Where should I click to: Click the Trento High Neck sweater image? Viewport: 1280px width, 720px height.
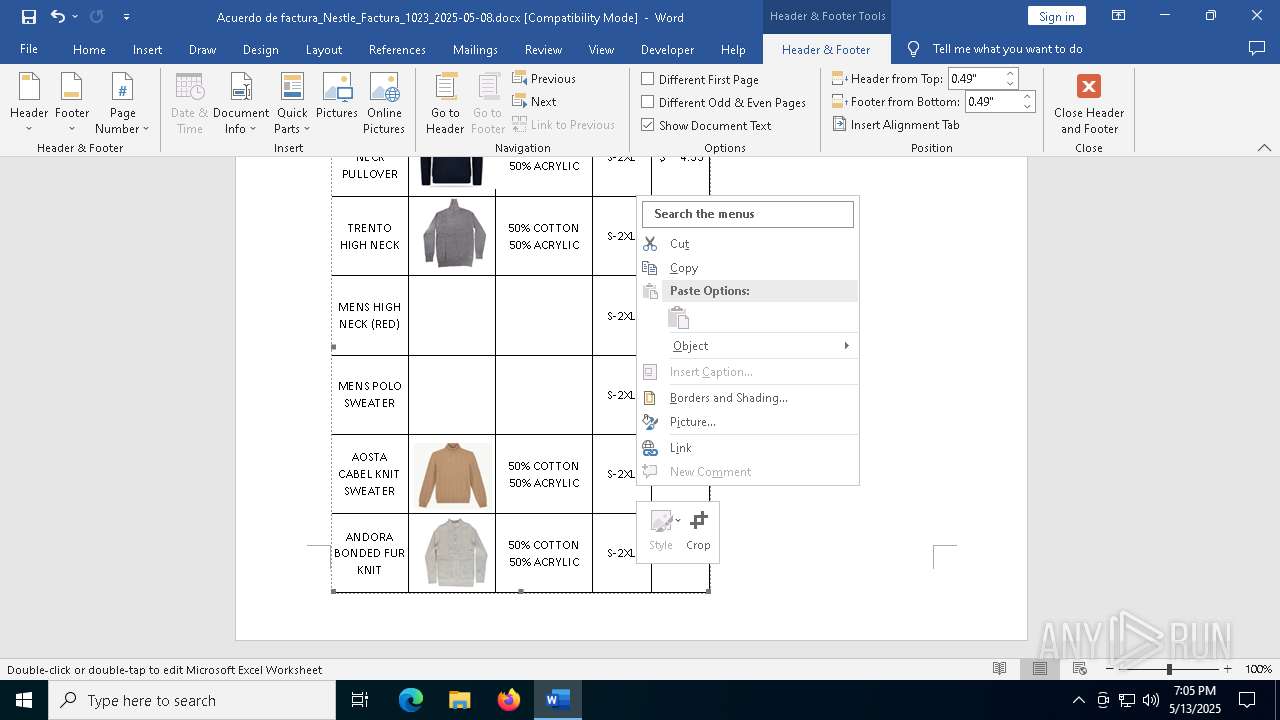pos(453,234)
